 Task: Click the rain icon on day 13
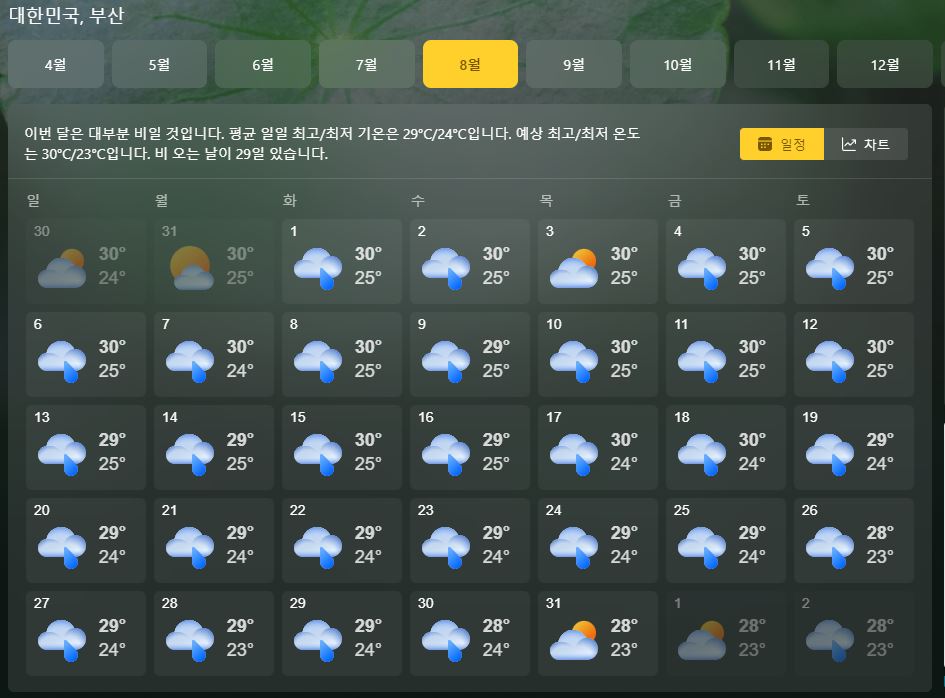(x=61, y=454)
